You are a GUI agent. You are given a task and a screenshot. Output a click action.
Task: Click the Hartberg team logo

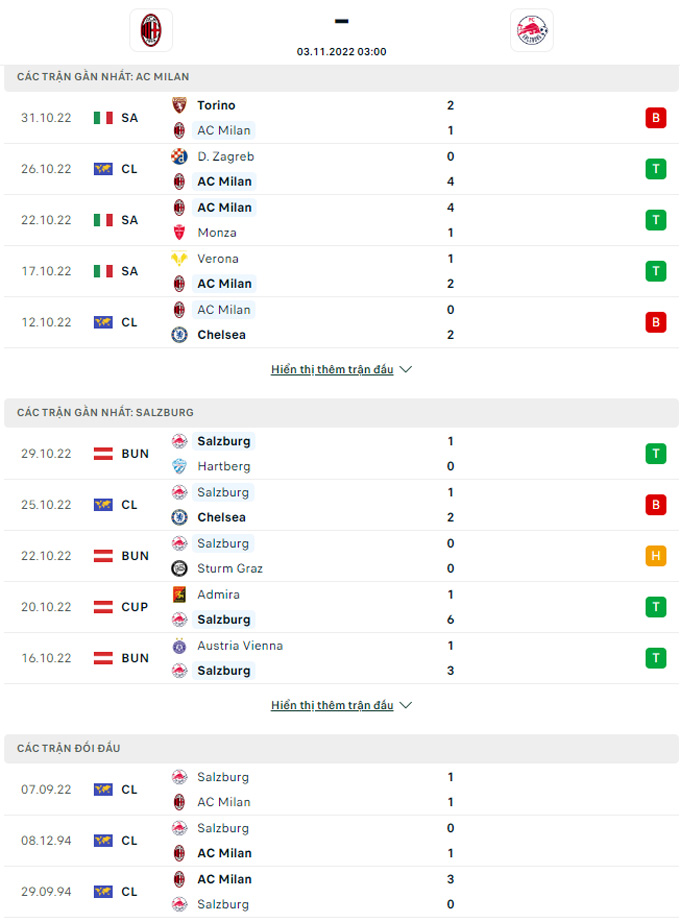pyautogui.click(x=179, y=466)
